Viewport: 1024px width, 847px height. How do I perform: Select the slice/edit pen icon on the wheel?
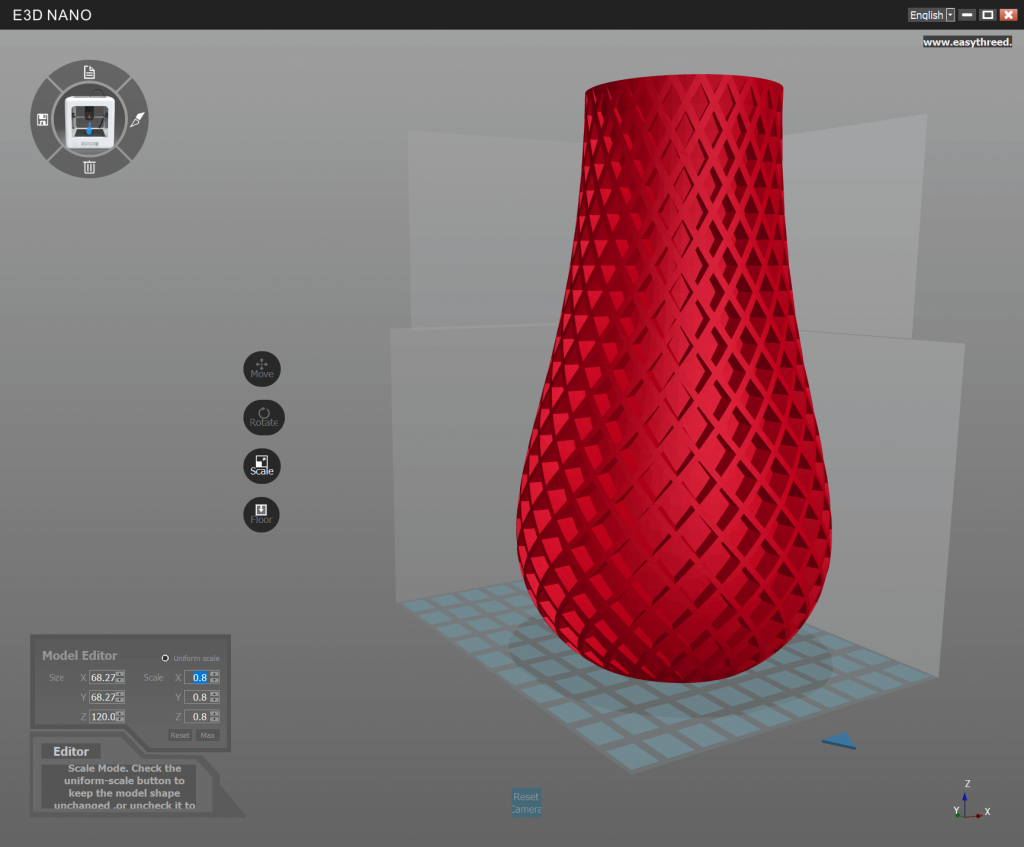tap(137, 119)
